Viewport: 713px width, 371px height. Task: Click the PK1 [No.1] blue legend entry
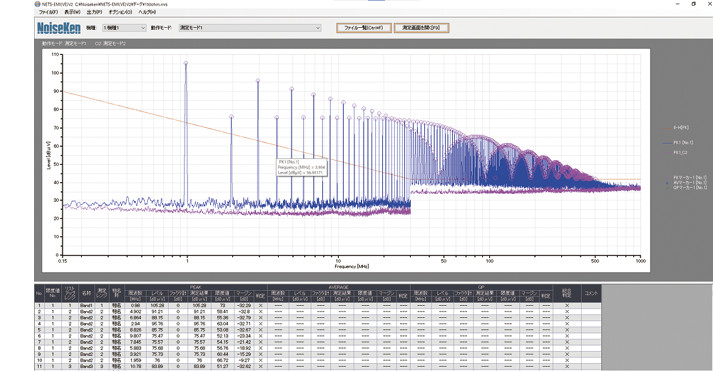(x=678, y=142)
